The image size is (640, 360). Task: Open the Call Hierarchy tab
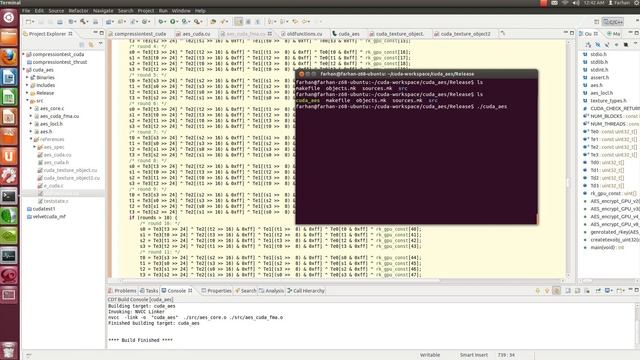coord(306,291)
